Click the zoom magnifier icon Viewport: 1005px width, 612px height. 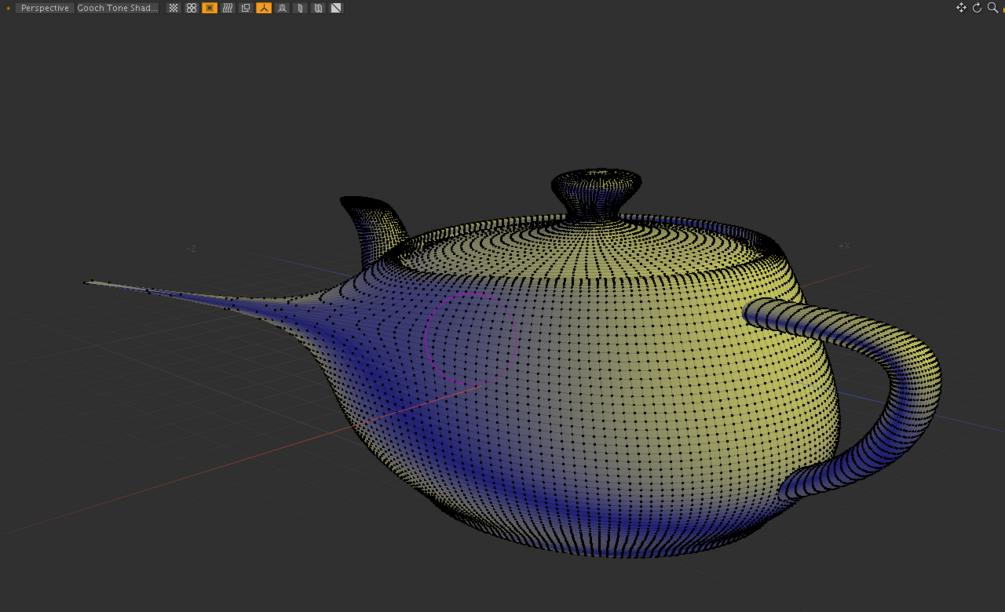pos(993,8)
